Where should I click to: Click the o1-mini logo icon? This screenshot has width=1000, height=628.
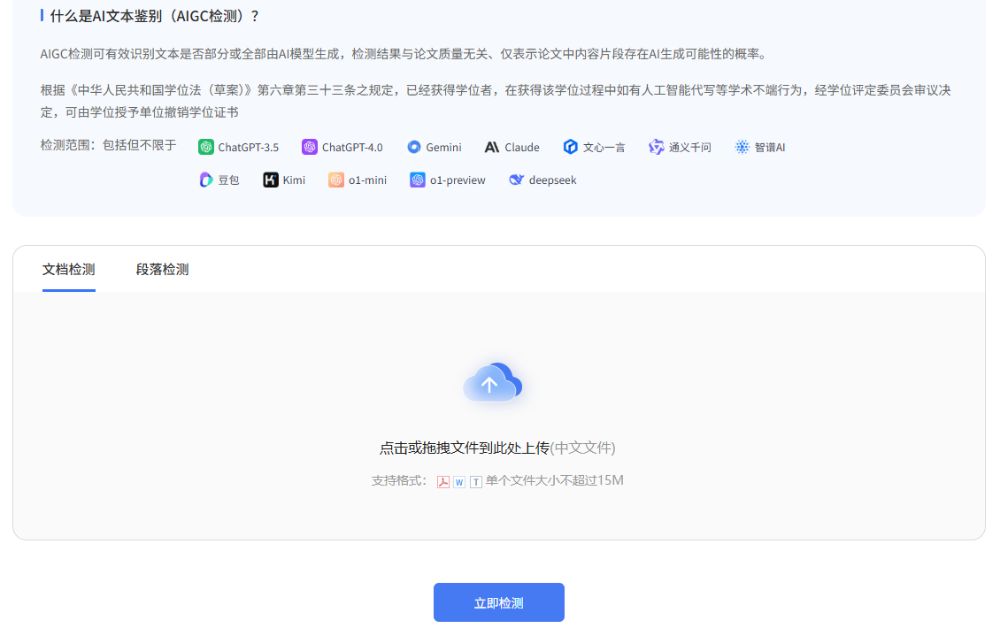pos(337,180)
